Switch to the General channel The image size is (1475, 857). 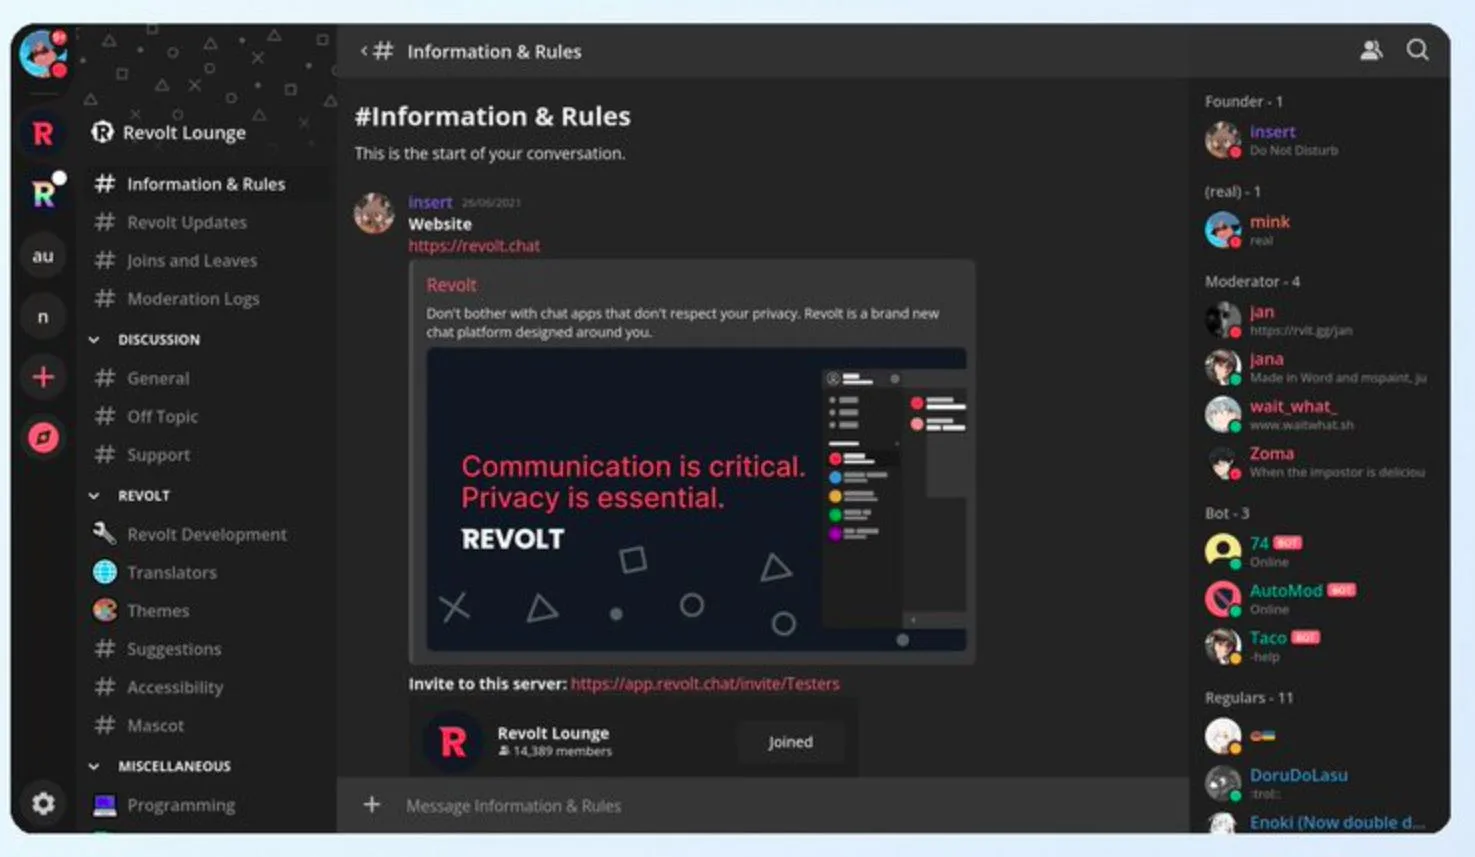pos(158,378)
